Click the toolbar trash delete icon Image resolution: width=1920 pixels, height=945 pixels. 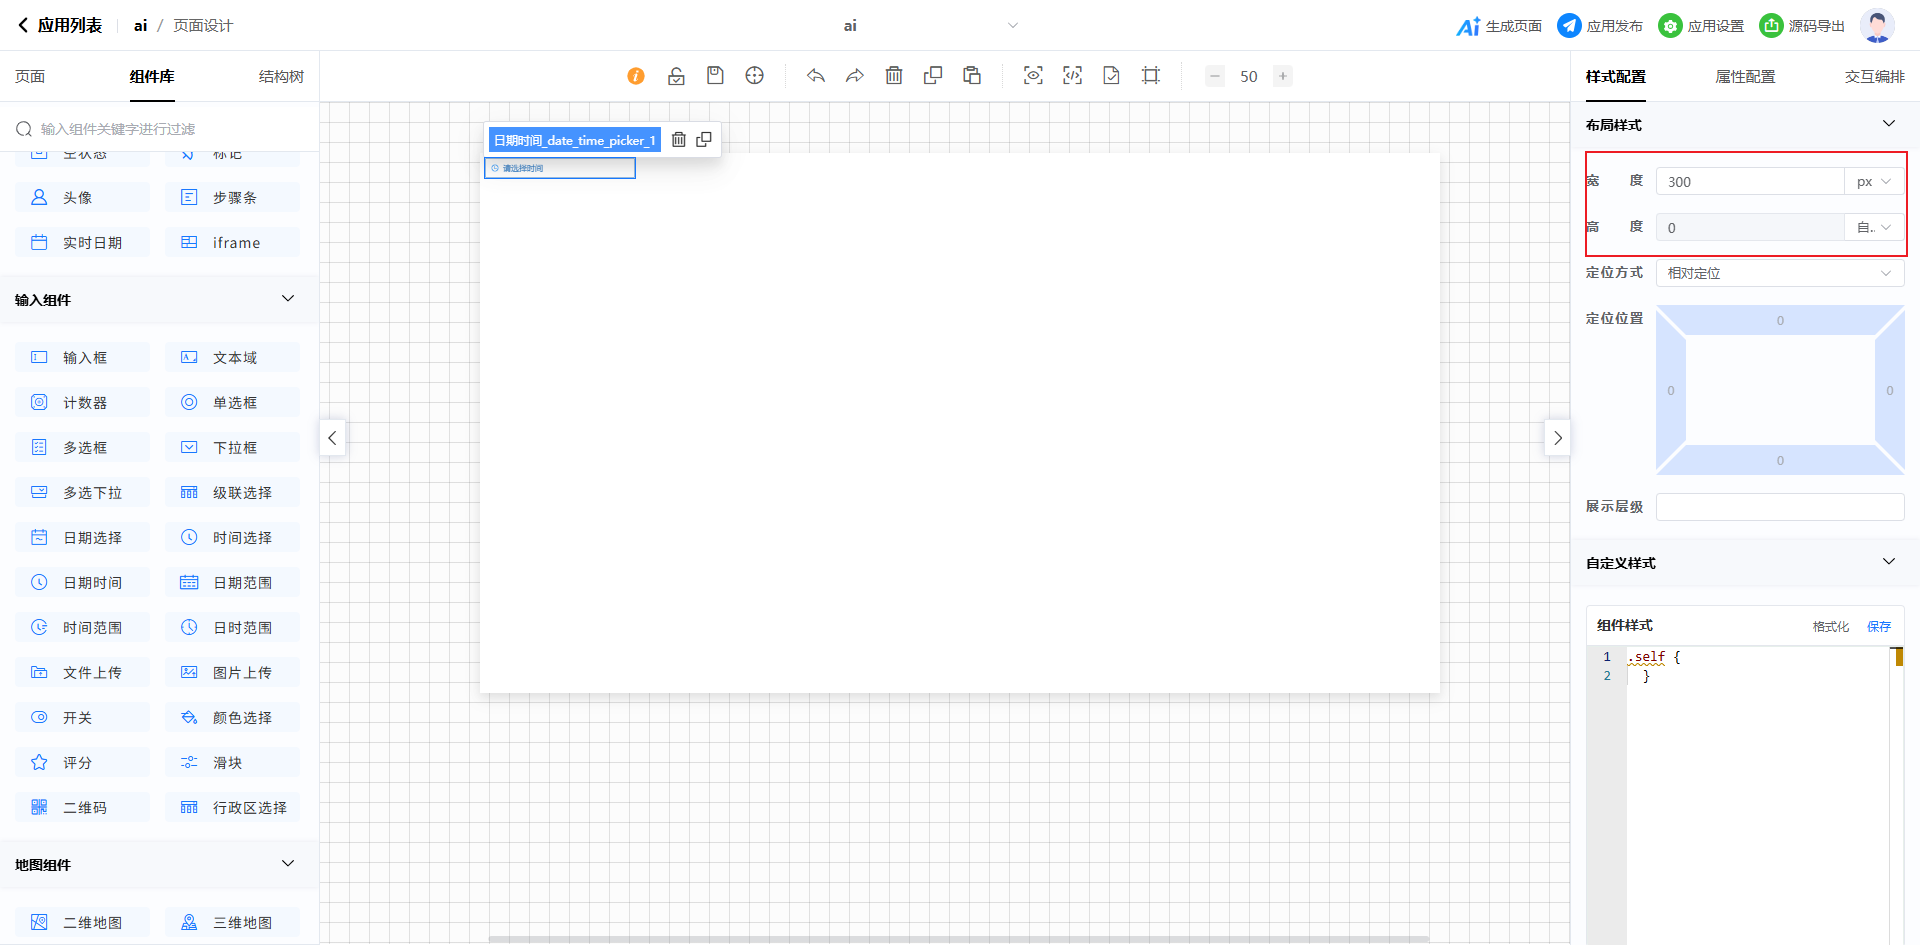[894, 76]
